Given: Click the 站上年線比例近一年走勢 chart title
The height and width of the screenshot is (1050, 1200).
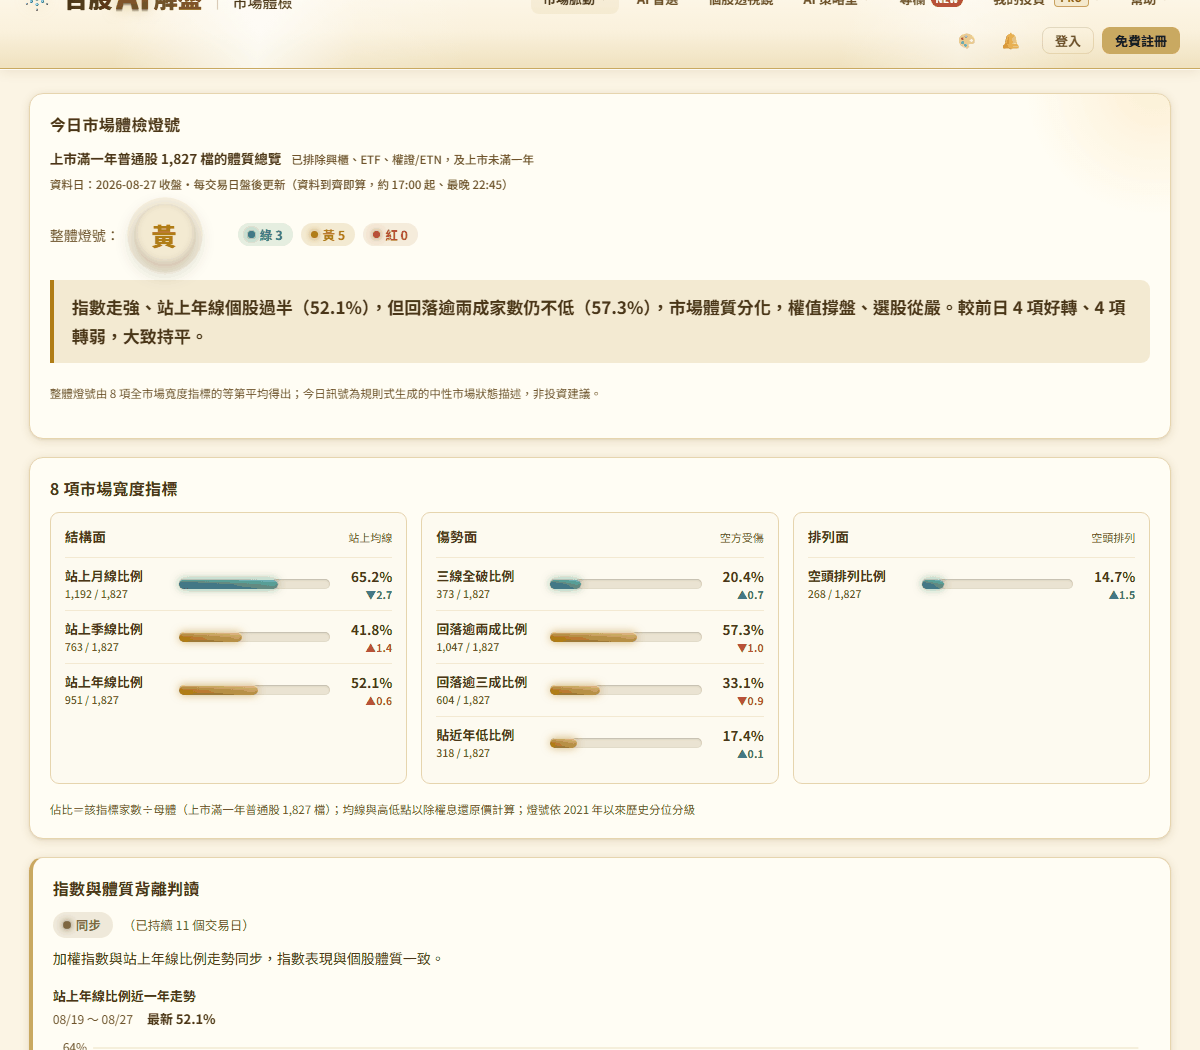Looking at the screenshot, I should pos(124,996).
